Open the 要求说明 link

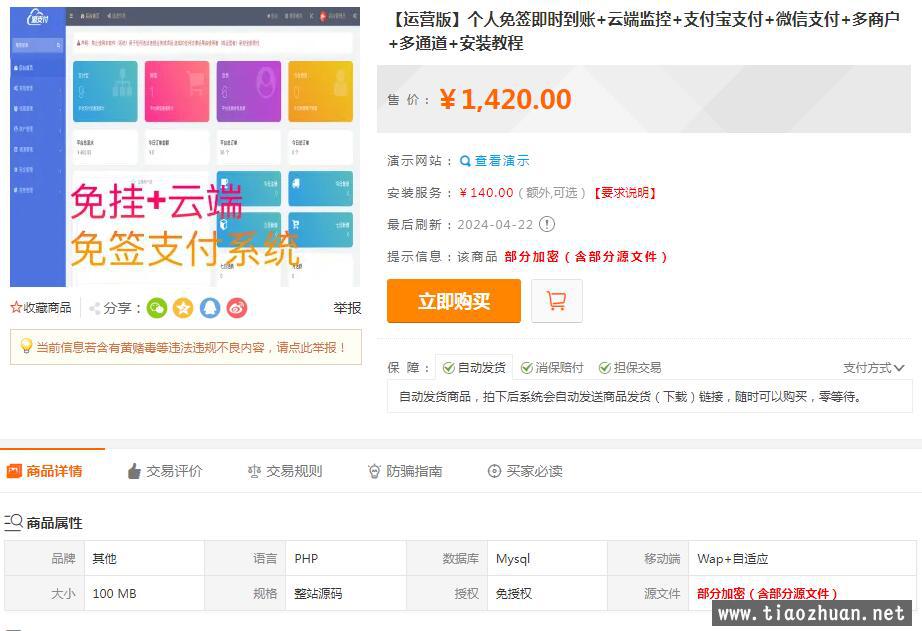[x=625, y=192]
